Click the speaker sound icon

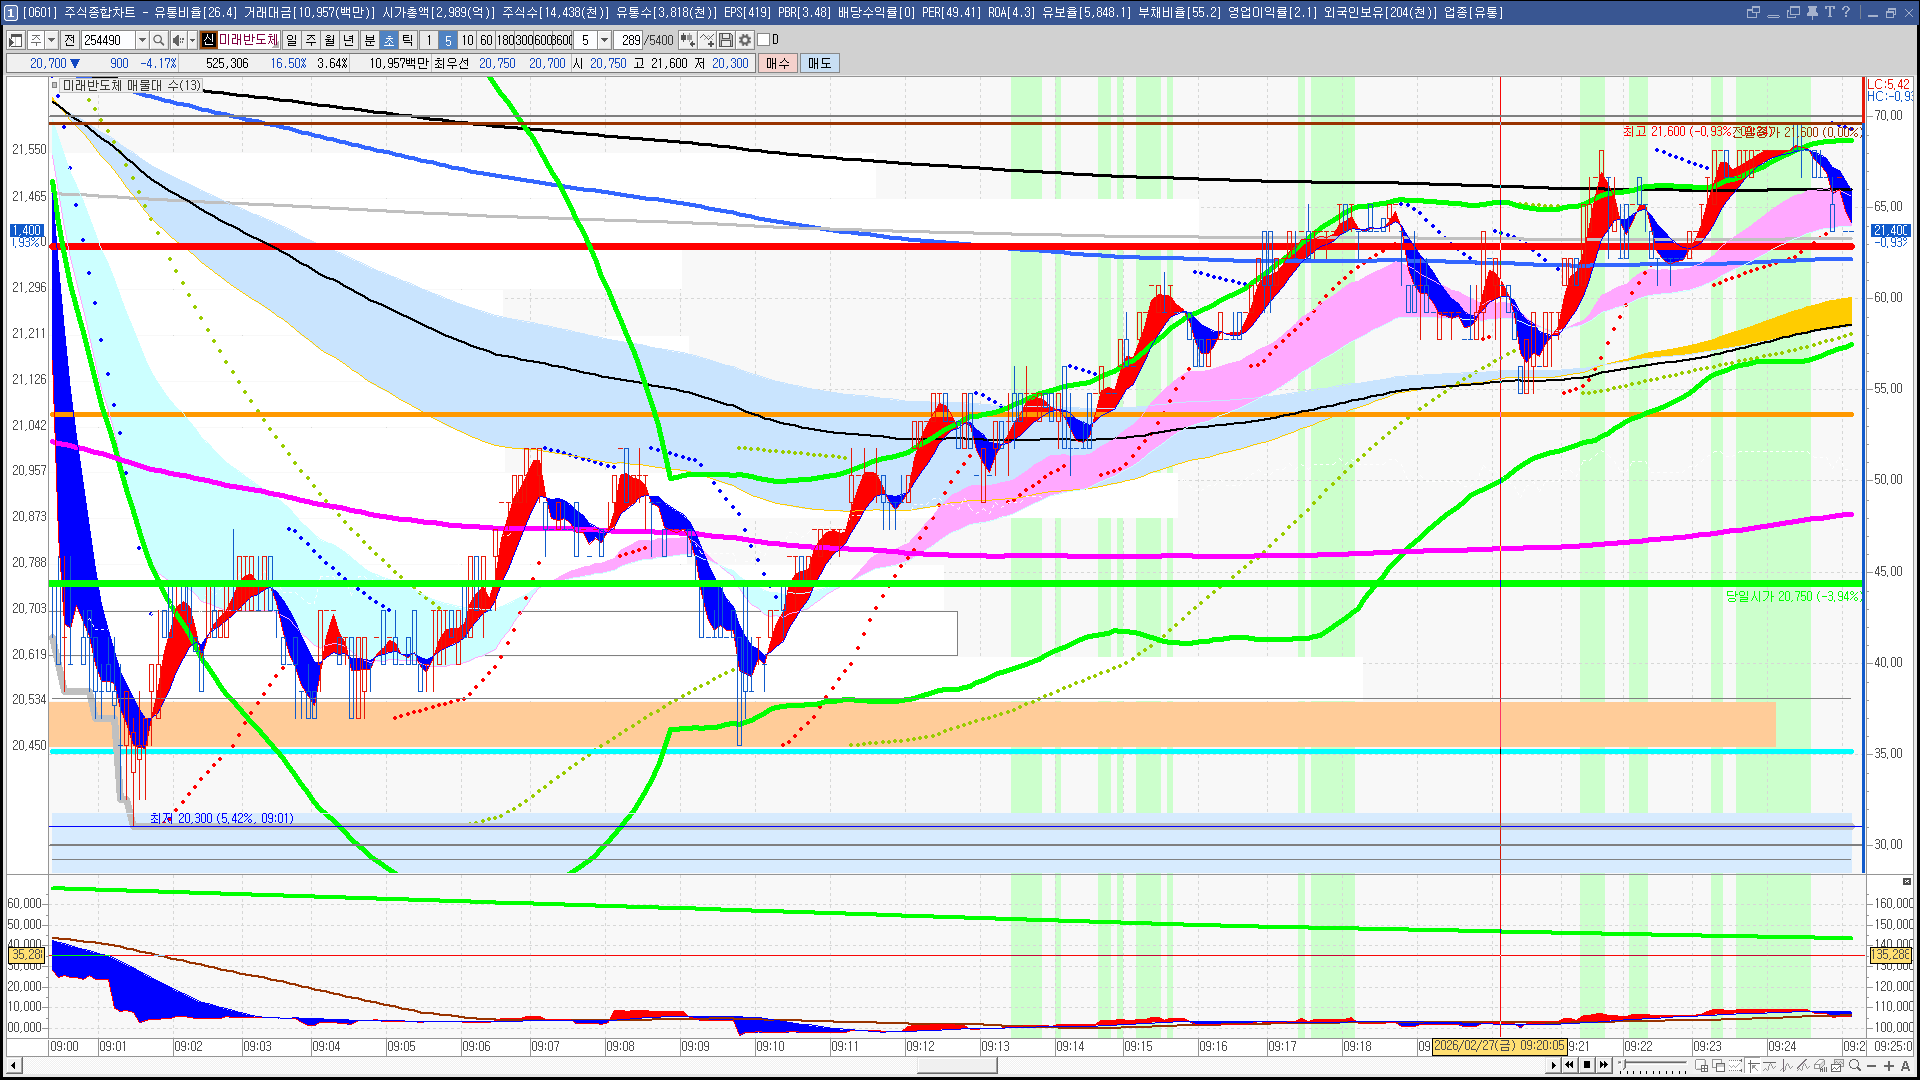tap(178, 40)
